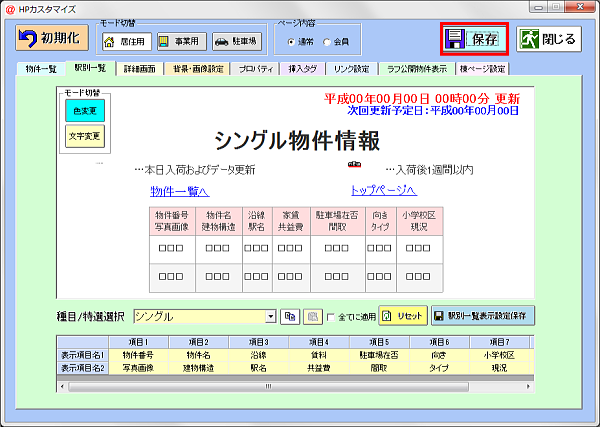Image resolution: width=600 pixels, height=427 pixels.
Task: Follow the トップページへ link
Action: [x=384, y=190]
